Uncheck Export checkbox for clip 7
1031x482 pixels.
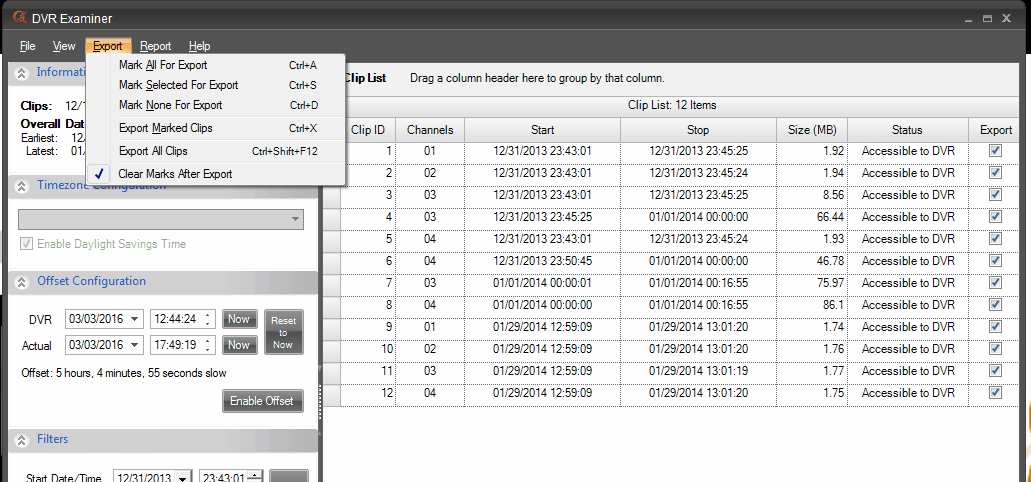click(995, 283)
